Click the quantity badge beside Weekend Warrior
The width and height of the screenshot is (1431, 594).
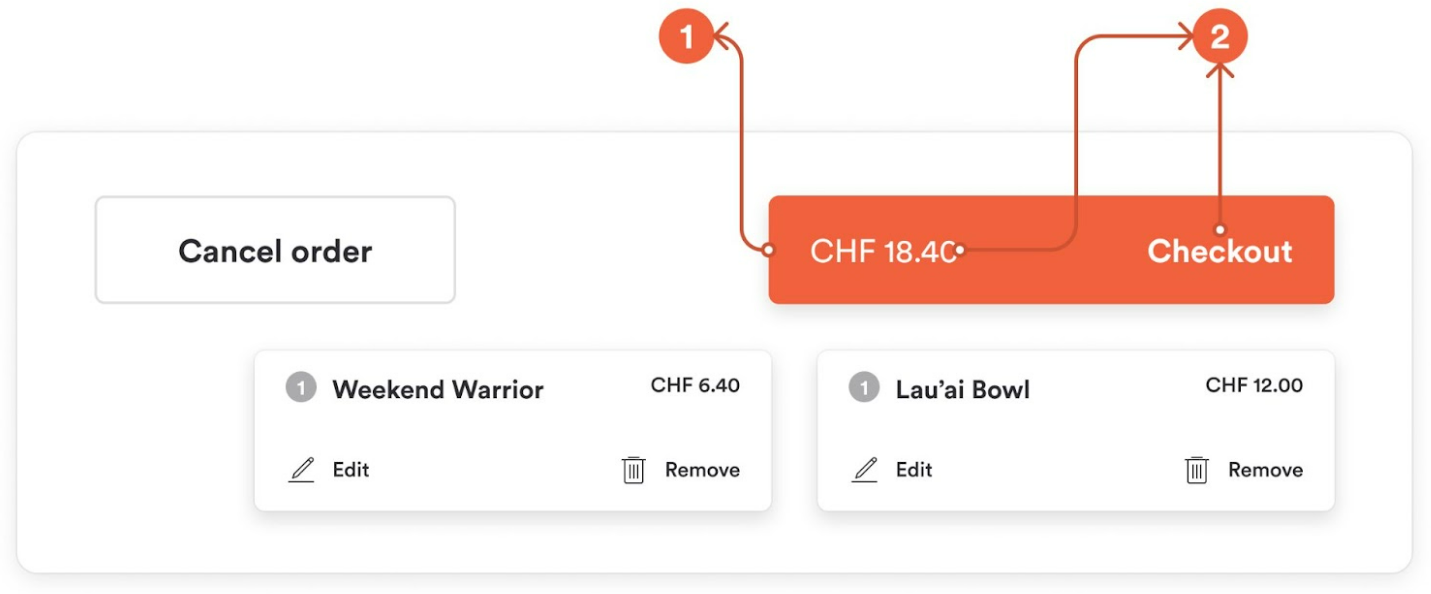[301, 387]
